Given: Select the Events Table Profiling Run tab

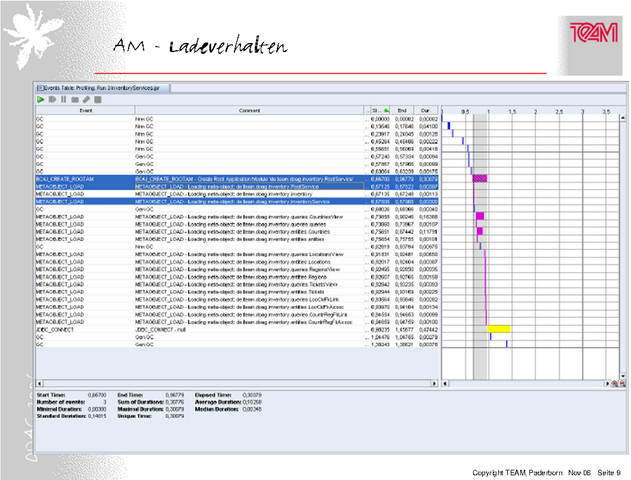Looking at the screenshot, I should pyautogui.click(x=103, y=88).
